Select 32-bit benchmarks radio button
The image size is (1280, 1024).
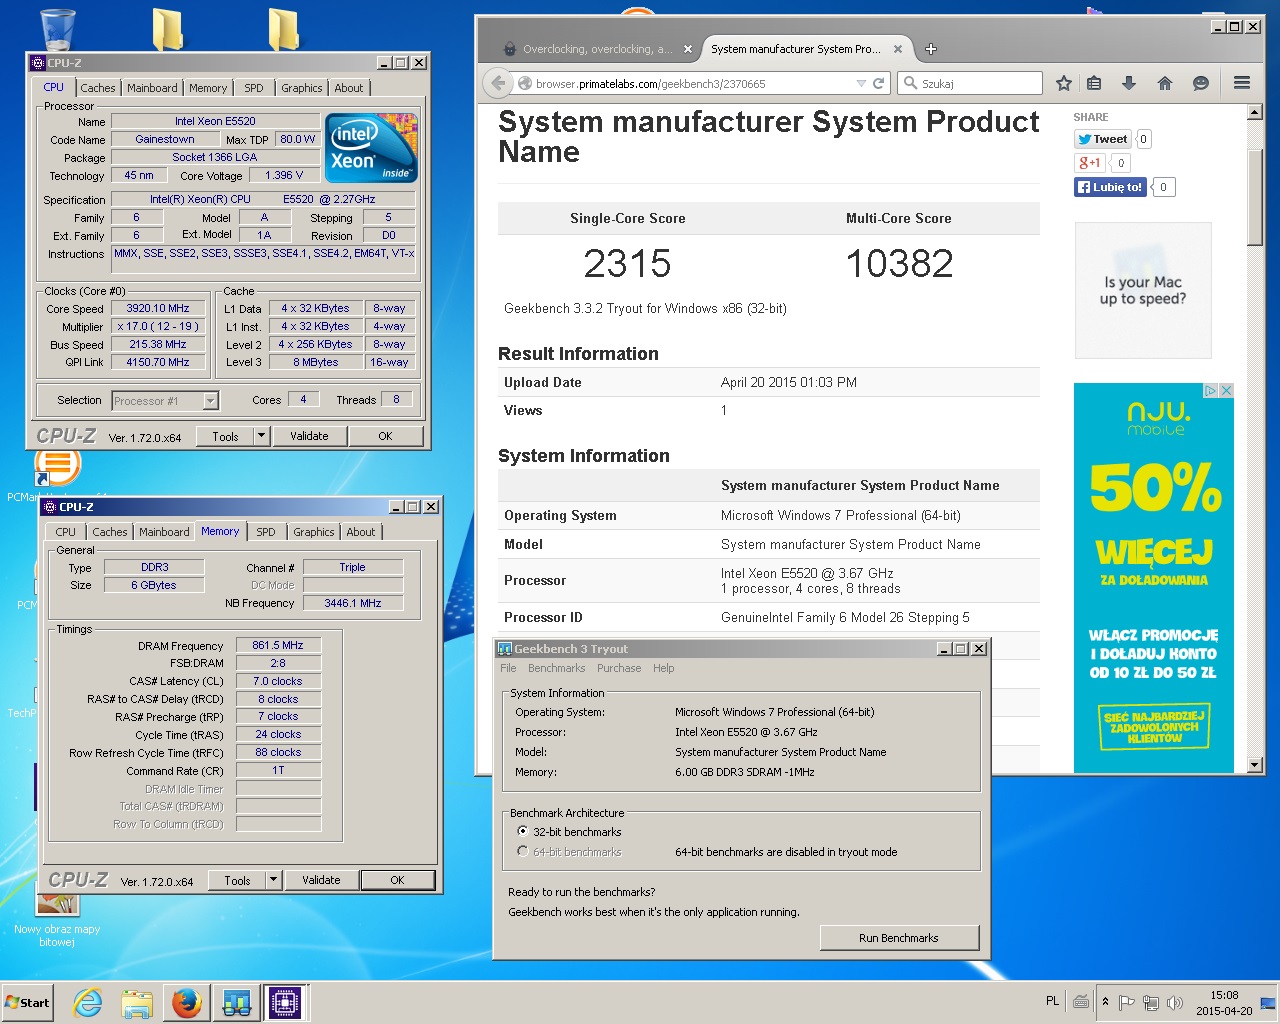point(522,831)
